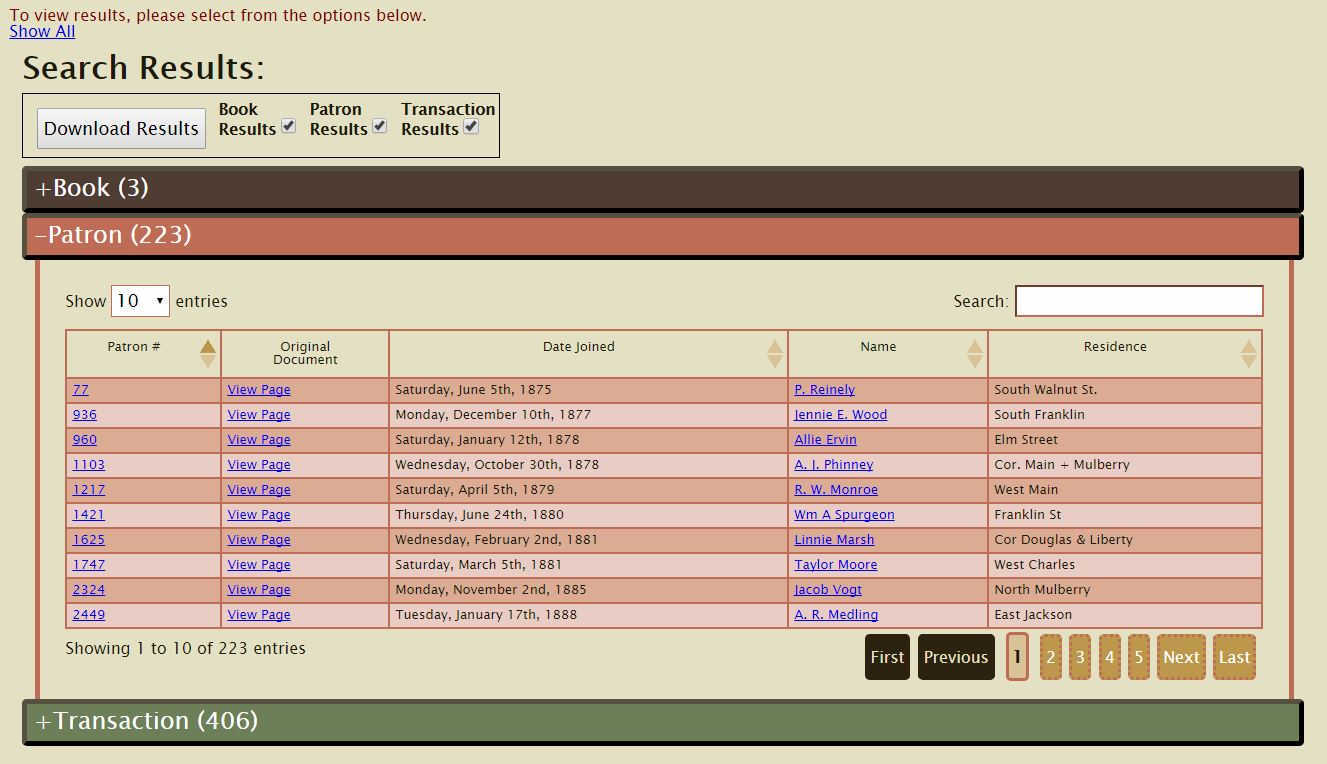1327x764 pixels.
Task: Click inside the Search field
Action: coord(1138,300)
